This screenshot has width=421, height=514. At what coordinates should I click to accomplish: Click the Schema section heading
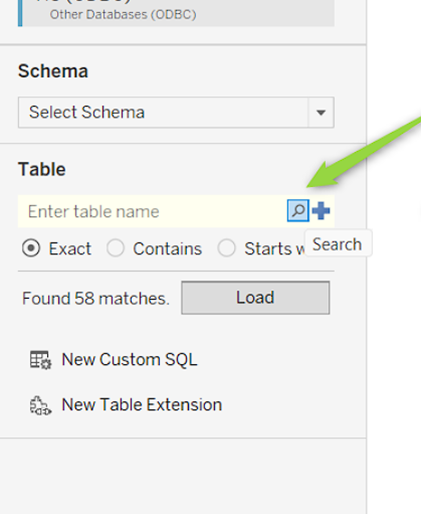(53, 71)
